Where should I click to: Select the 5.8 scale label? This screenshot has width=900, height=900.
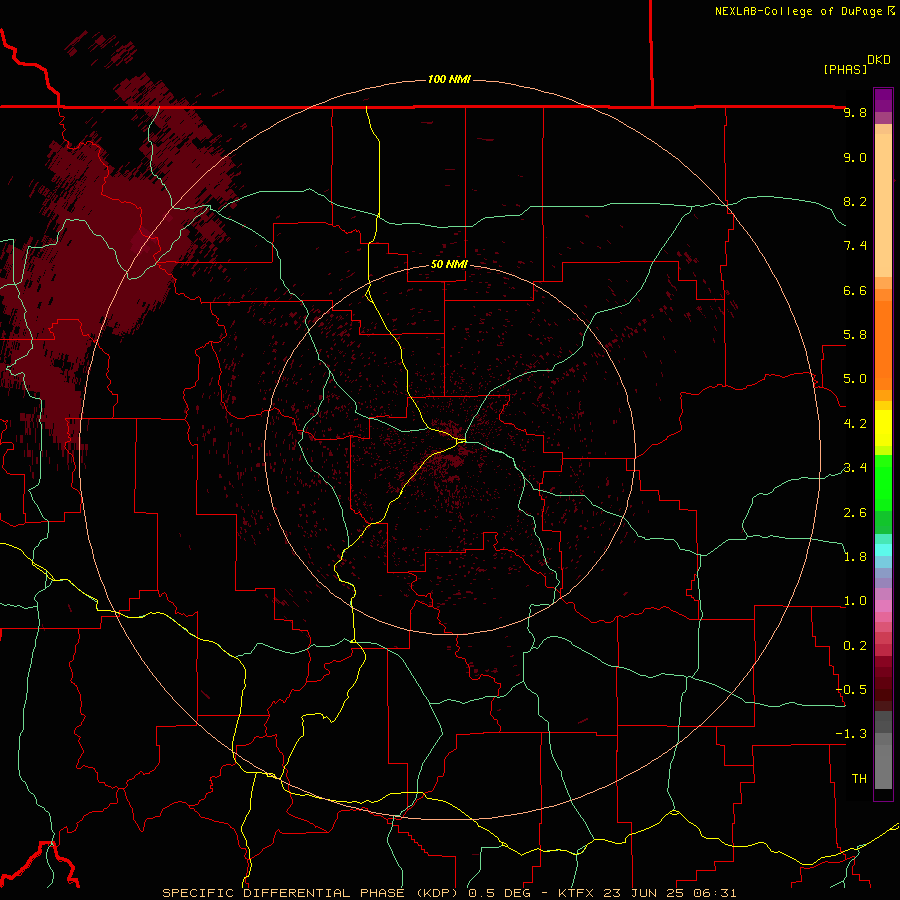[855, 335]
